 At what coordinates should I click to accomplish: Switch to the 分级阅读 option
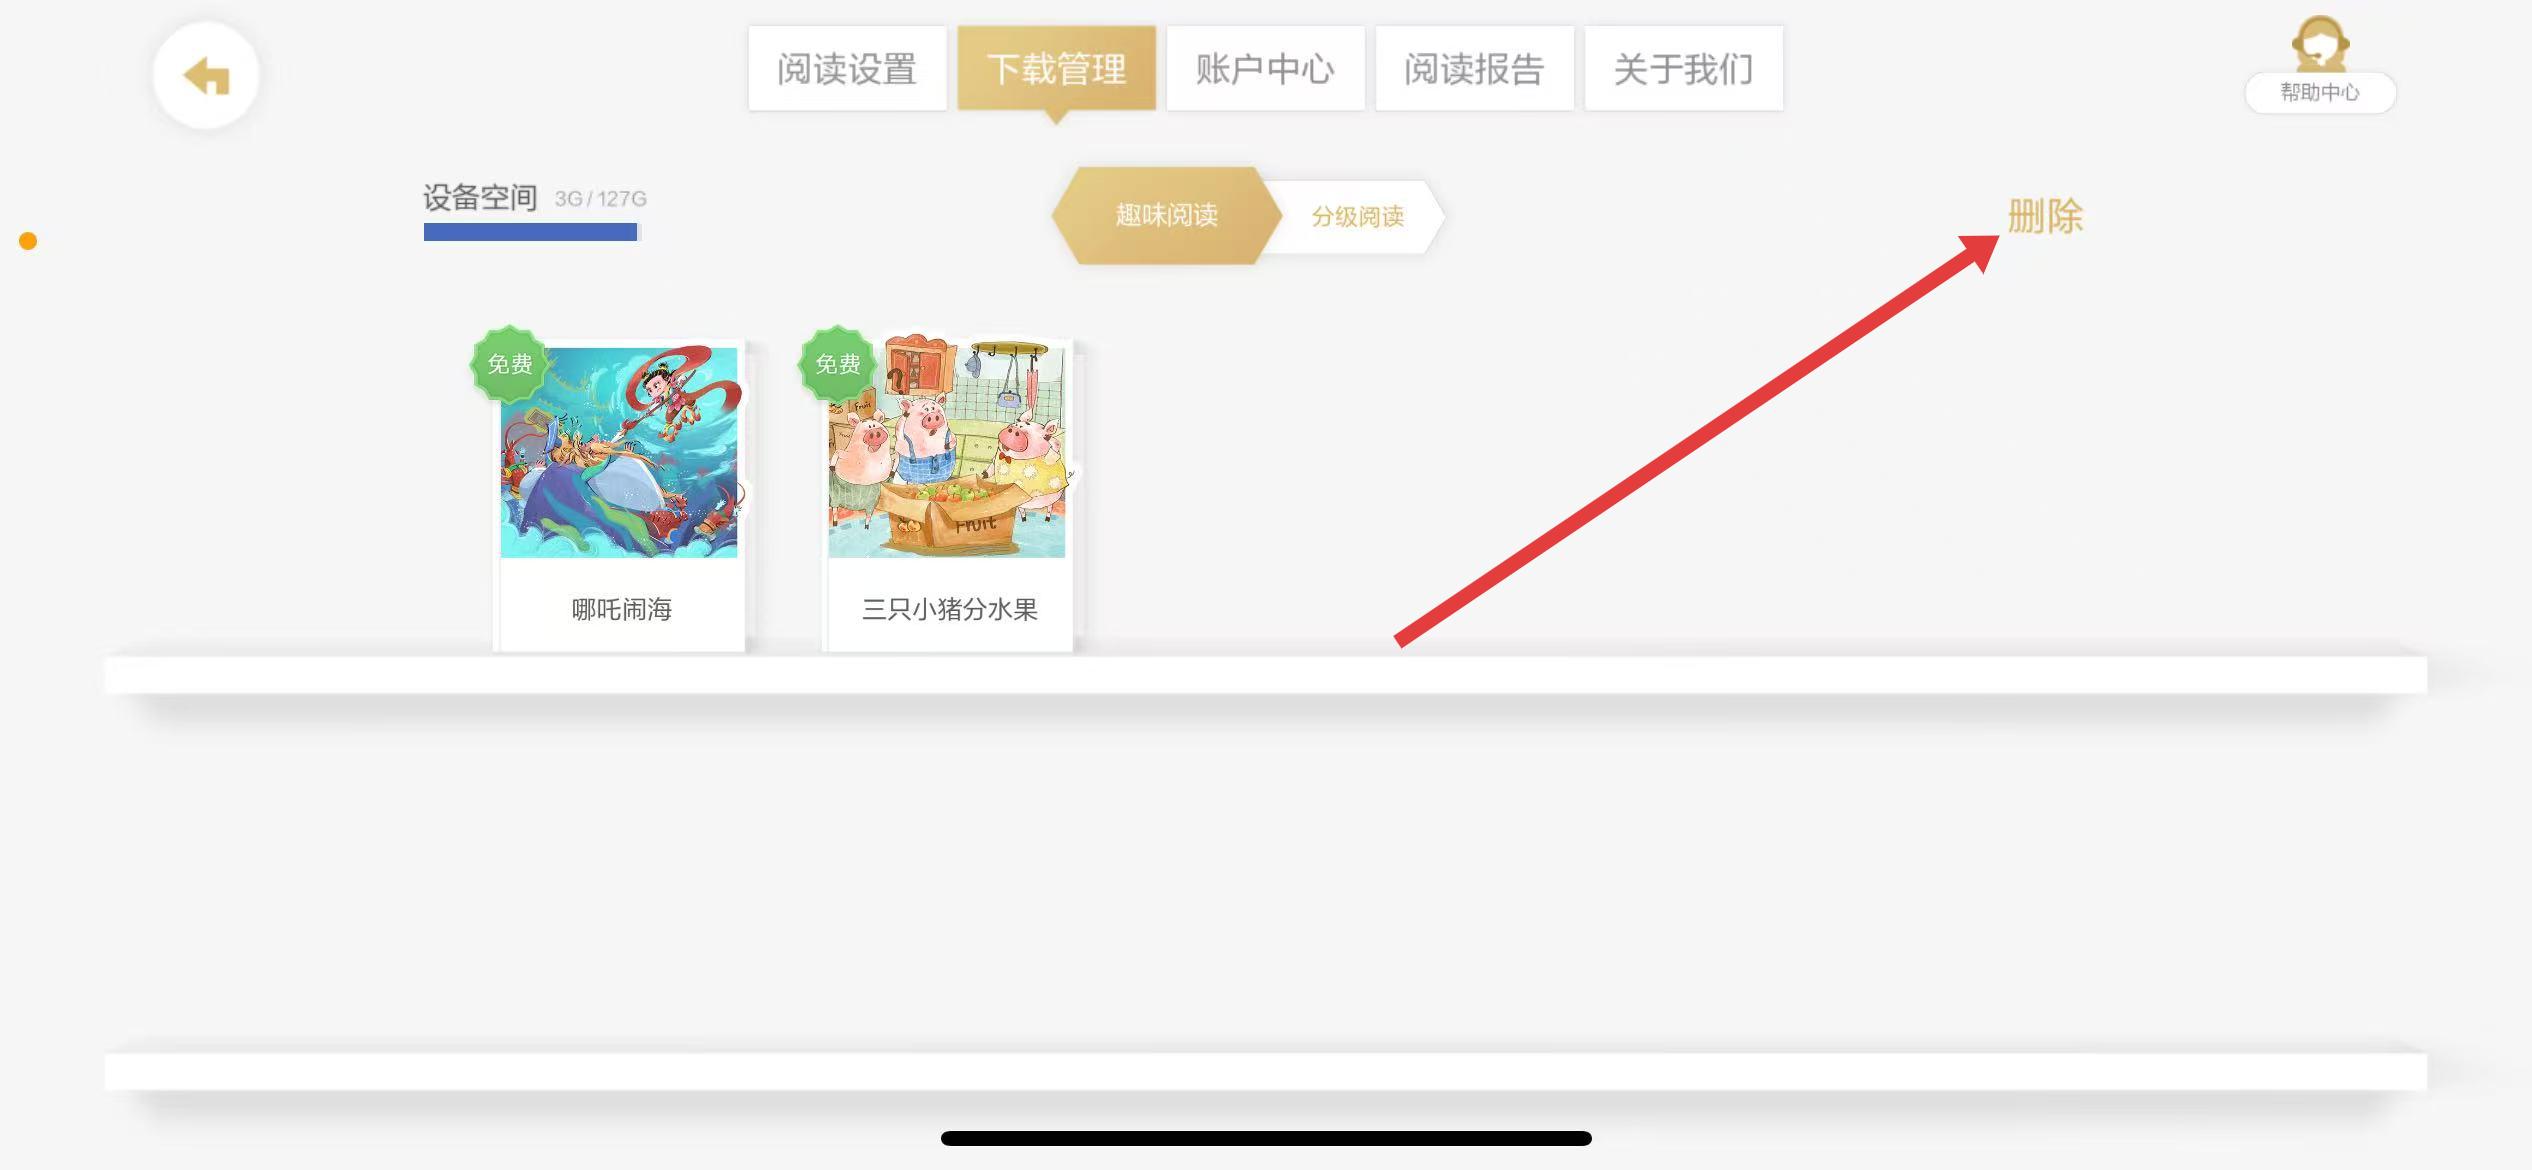(x=1358, y=217)
